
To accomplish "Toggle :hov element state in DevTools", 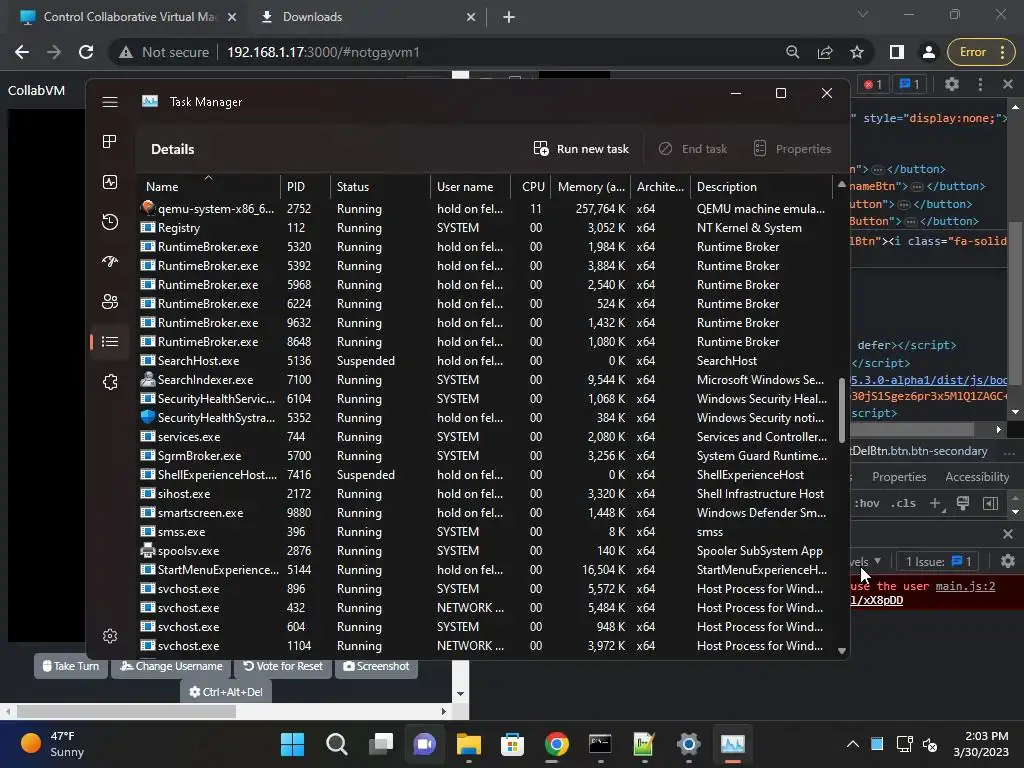I will click(867, 504).
